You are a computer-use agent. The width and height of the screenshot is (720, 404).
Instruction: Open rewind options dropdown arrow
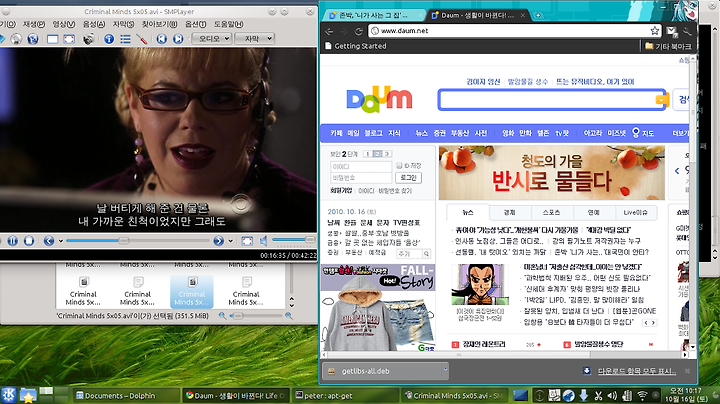coord(61,241)
